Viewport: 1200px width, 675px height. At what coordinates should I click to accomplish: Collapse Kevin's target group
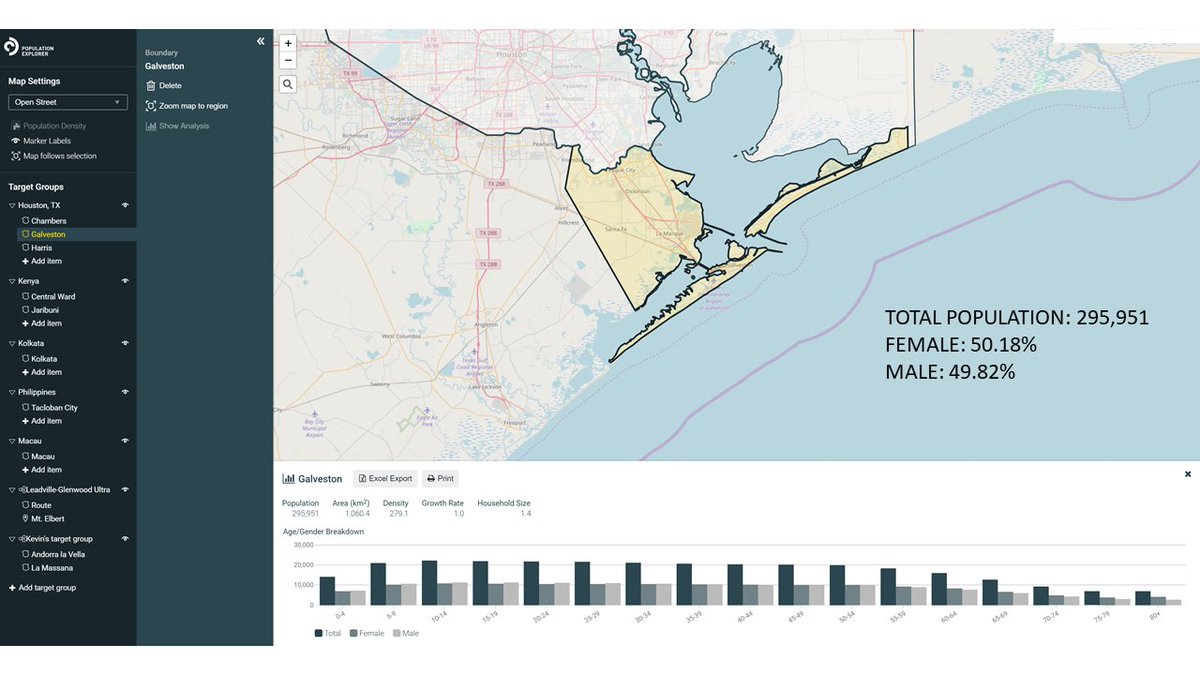click(12, 539)
